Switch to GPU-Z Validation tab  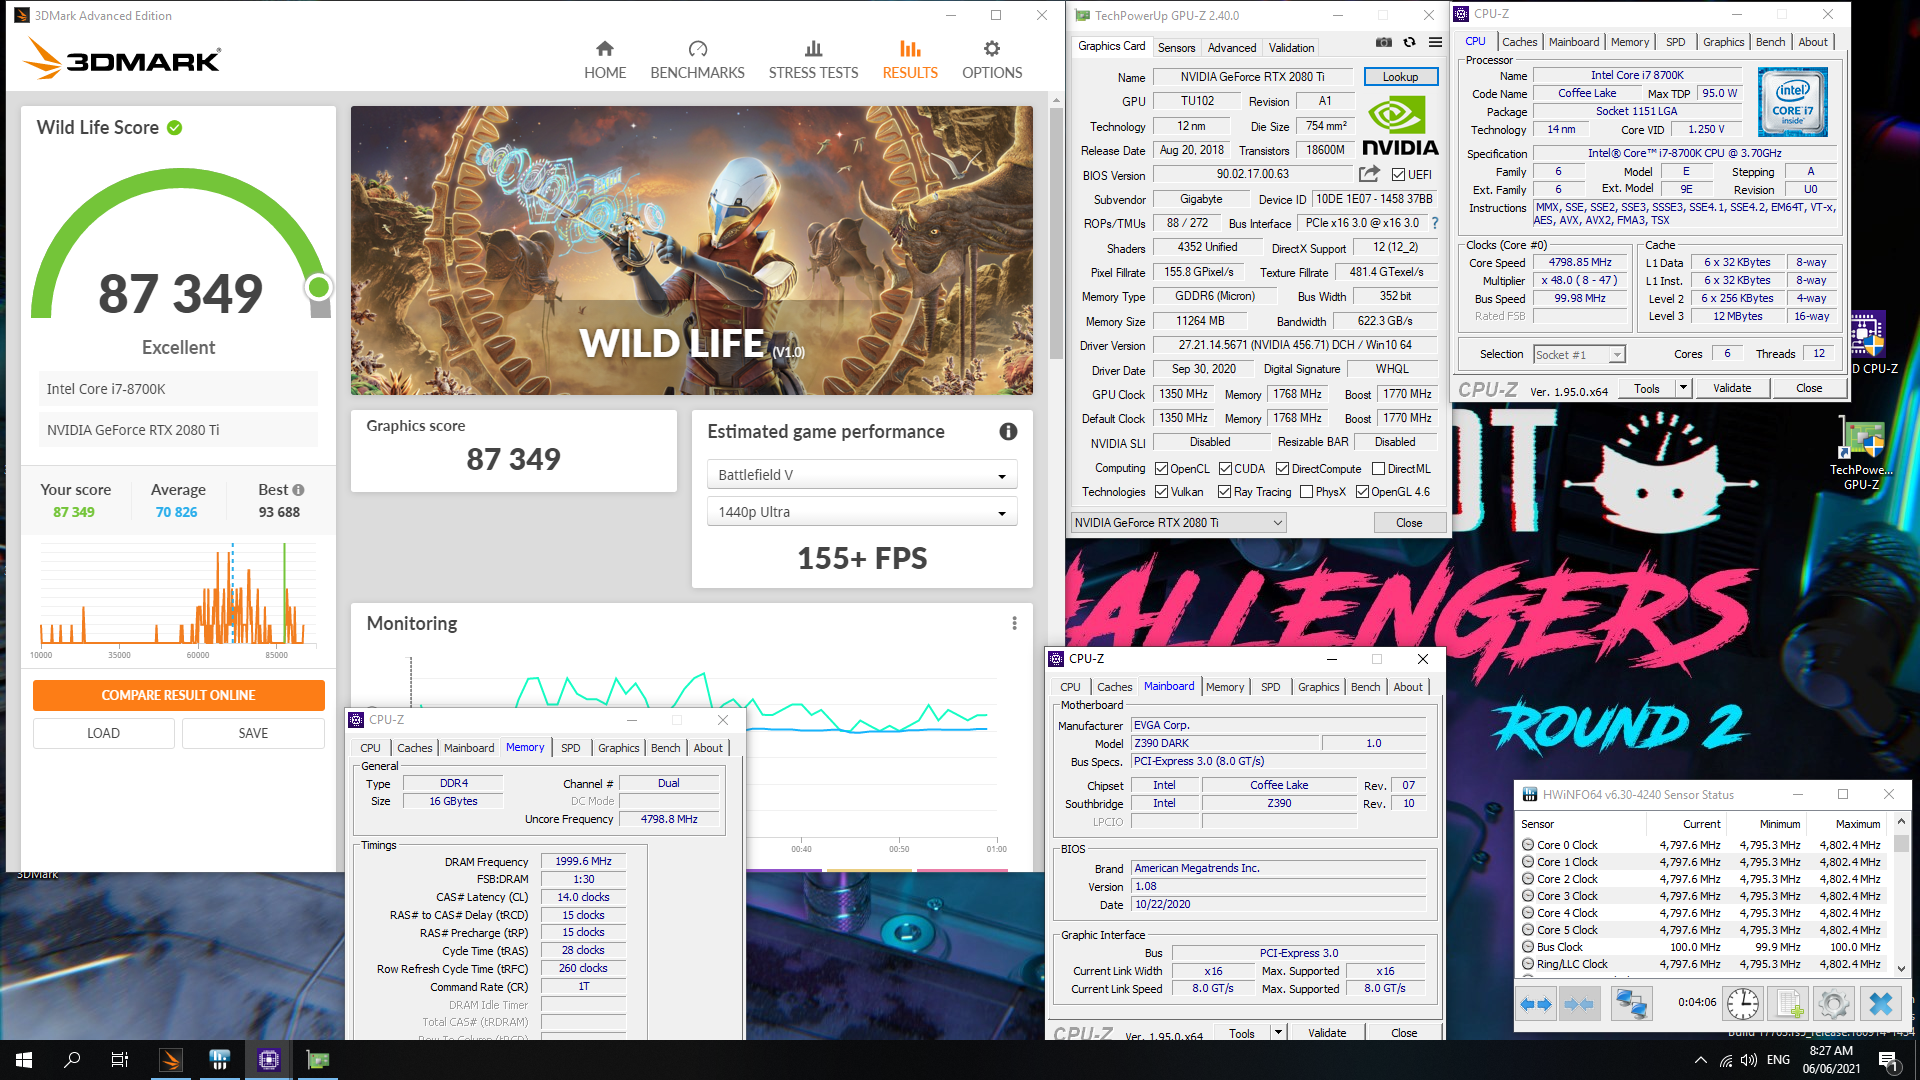[x=1291, y=47]
